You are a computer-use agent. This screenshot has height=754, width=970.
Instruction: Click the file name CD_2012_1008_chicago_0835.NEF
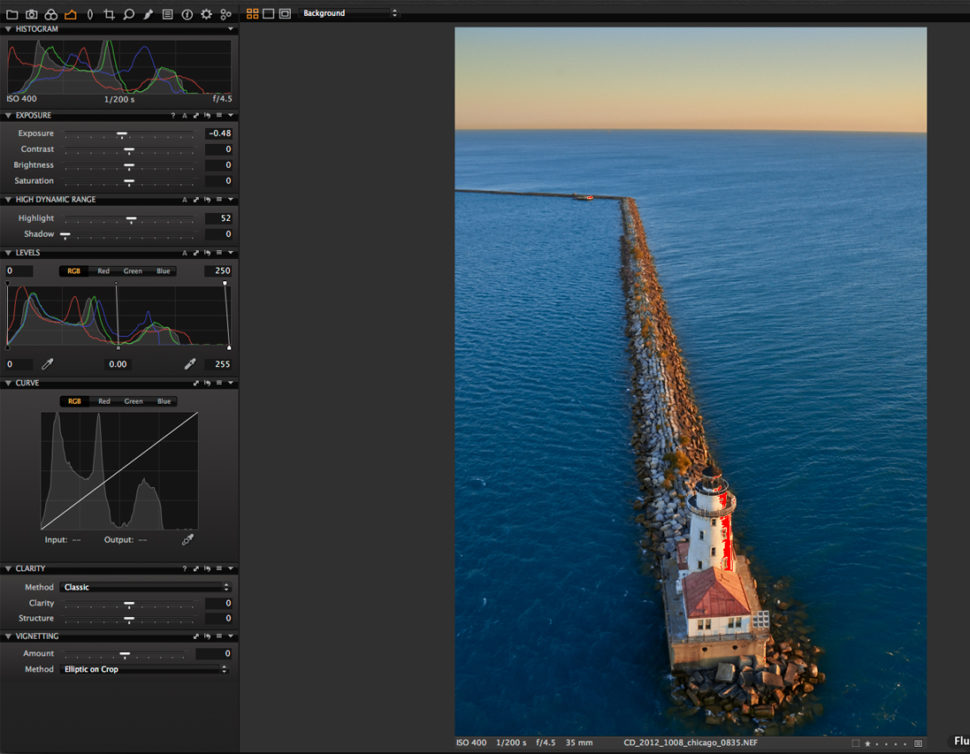tap(690, 743)
